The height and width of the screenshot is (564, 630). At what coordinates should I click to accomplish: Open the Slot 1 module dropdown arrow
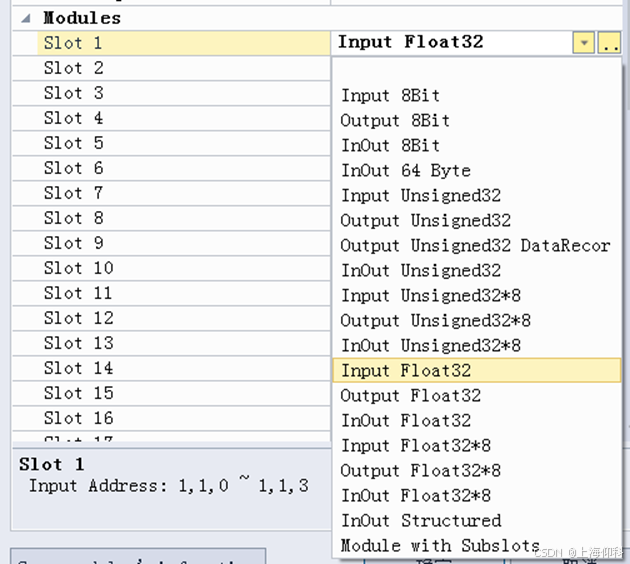pyautogui.click(x=583, y=43)
